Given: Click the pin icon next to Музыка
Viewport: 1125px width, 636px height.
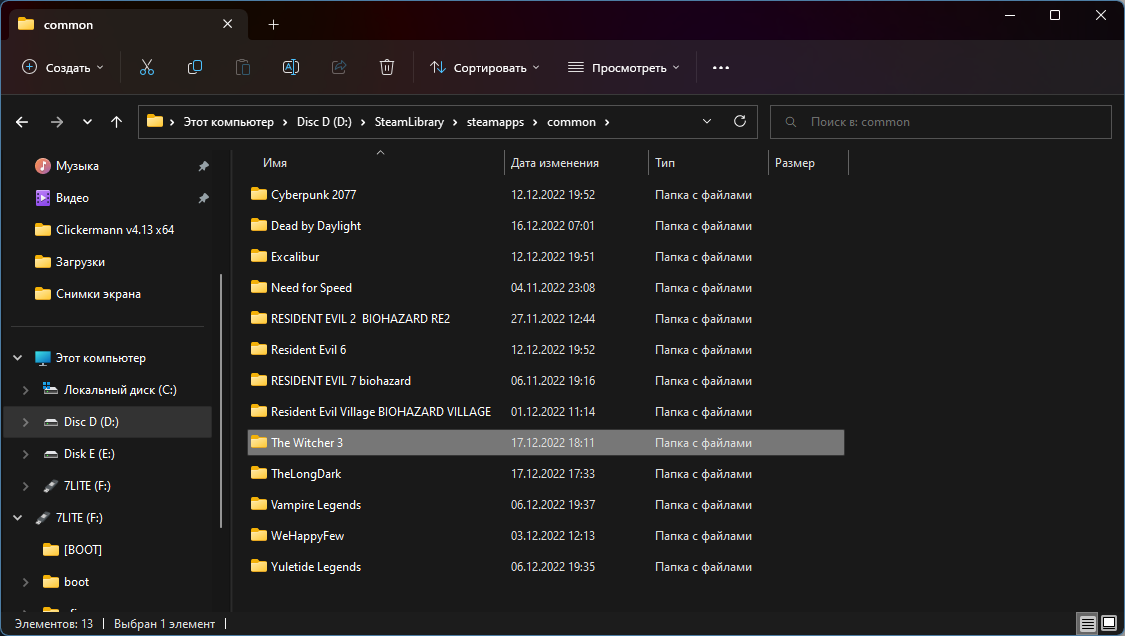Looking at the screenshot, I should [x=204, y=166].
